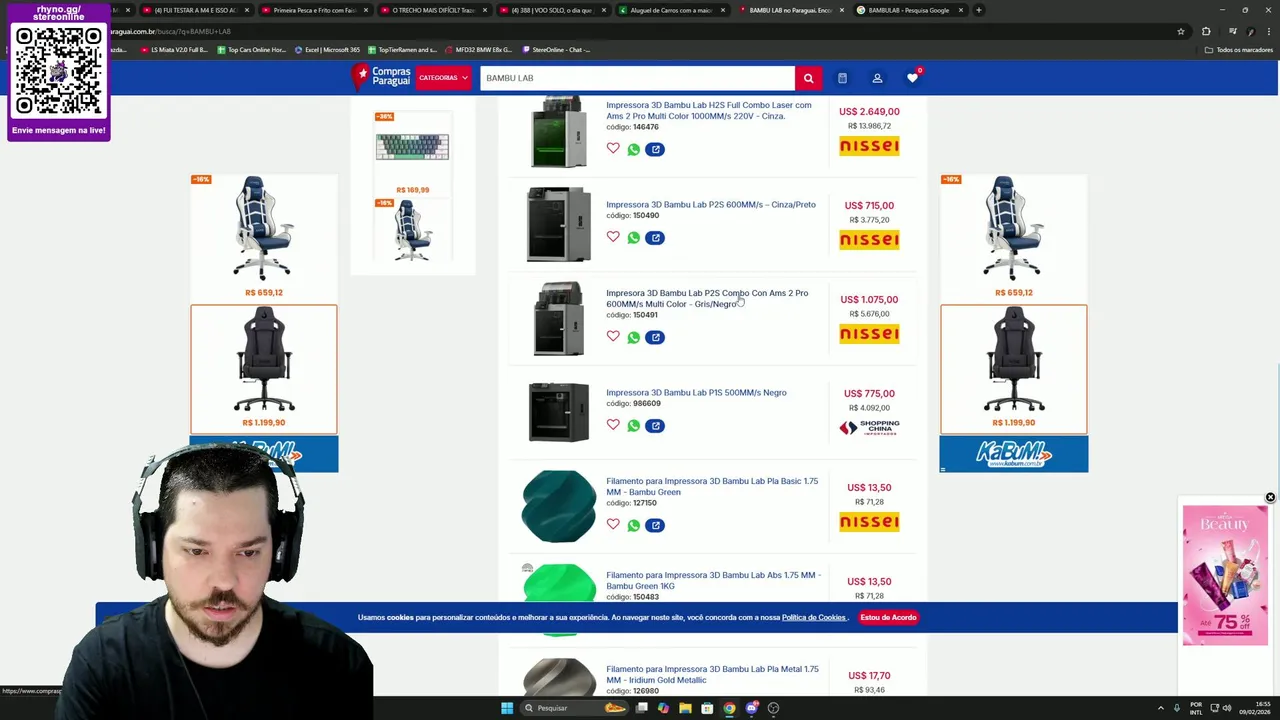Screen dimensions: 1280x720
Task: Favorite the Pla Basic Bambu Green filament
Action: point(613,524)
